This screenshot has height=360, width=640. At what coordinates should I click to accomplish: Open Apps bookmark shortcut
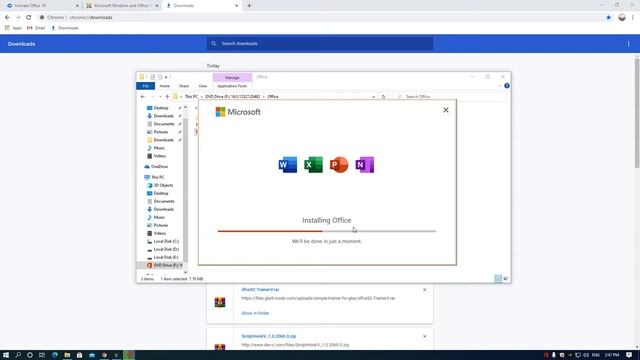pos(13,28)
